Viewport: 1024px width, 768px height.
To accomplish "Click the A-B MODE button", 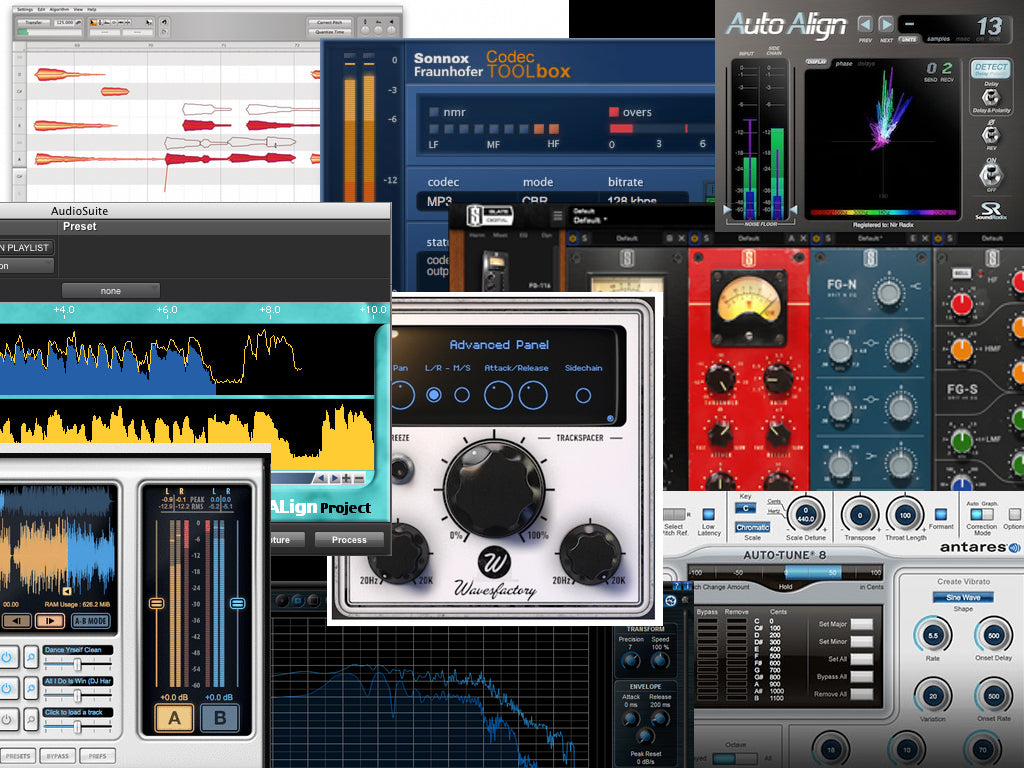I will point(90,620).
